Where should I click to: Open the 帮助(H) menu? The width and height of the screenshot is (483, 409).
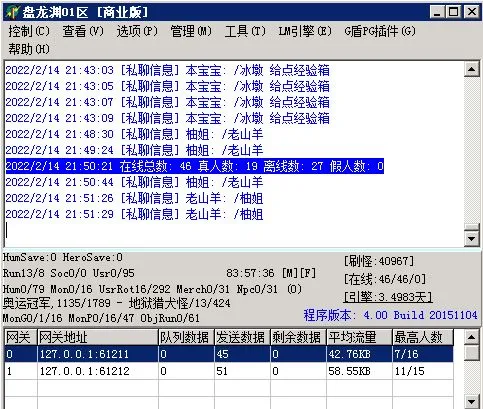pyautogui.click(x=29, y=49)
